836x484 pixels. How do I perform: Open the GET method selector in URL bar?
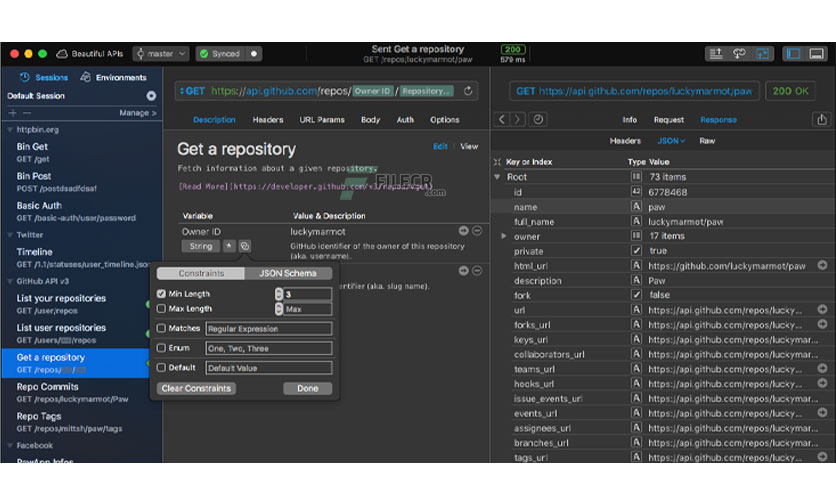click(192, 91)
